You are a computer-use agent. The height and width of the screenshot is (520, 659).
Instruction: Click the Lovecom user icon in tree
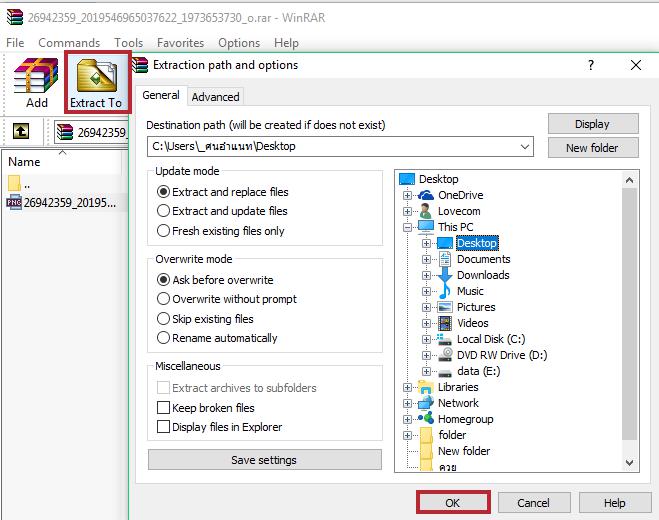pyautogui.click(x=425, y=211)
